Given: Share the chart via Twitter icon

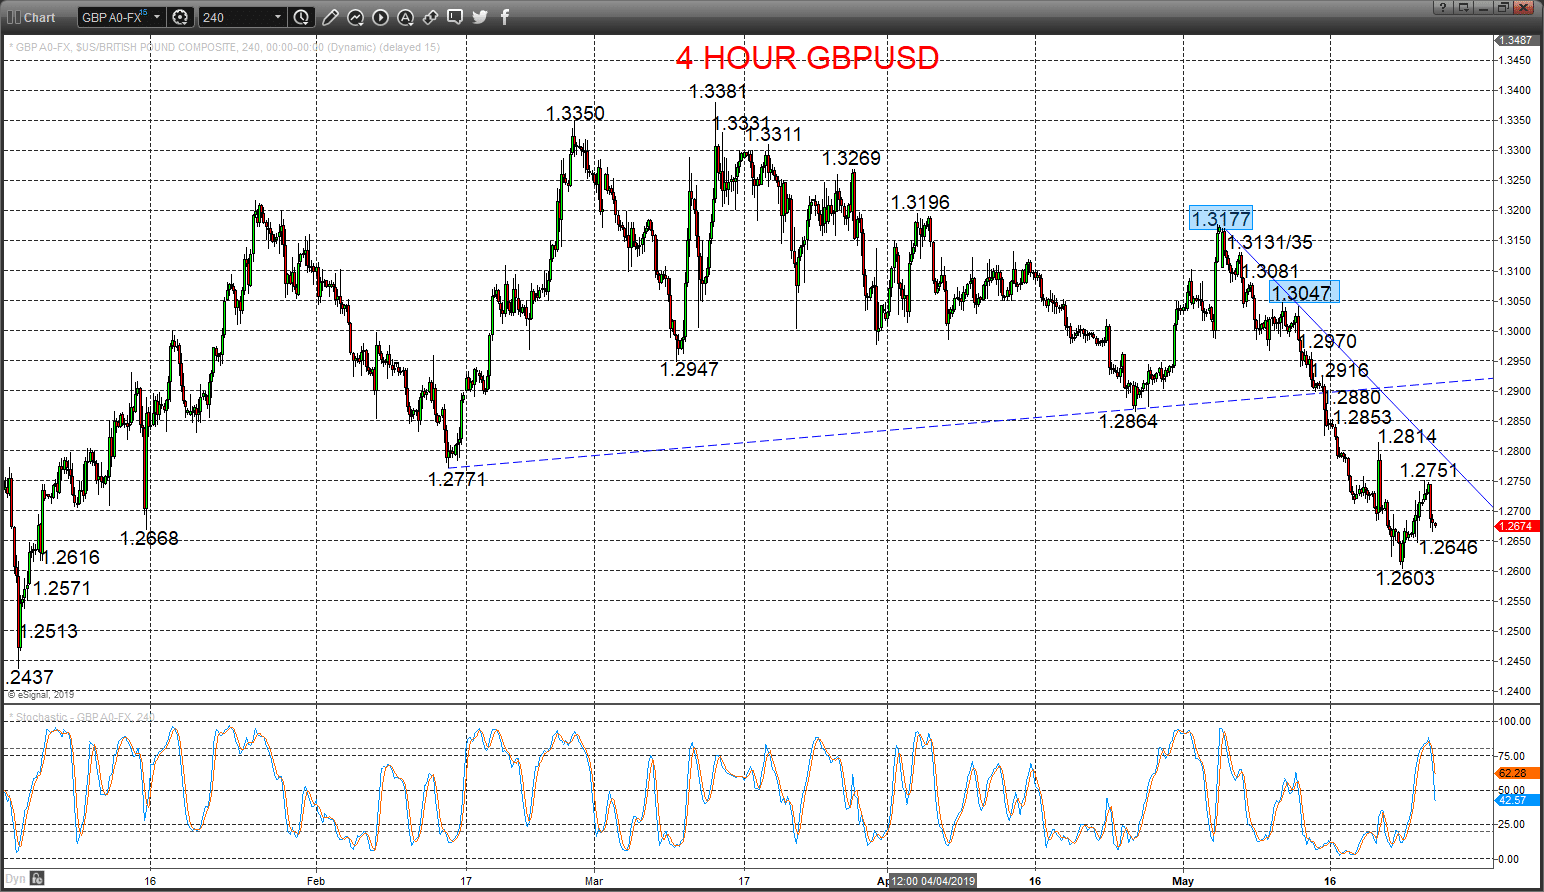Looking at the screenshot, I should [480, 17].
